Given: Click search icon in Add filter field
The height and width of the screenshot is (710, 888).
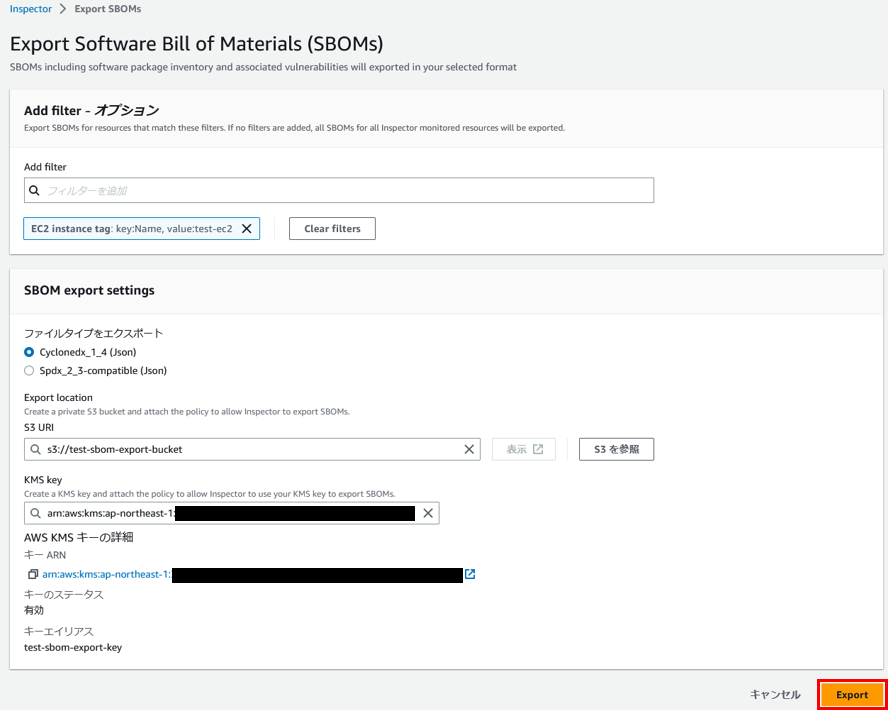Looking at the screenshot, I should [34, 191].
